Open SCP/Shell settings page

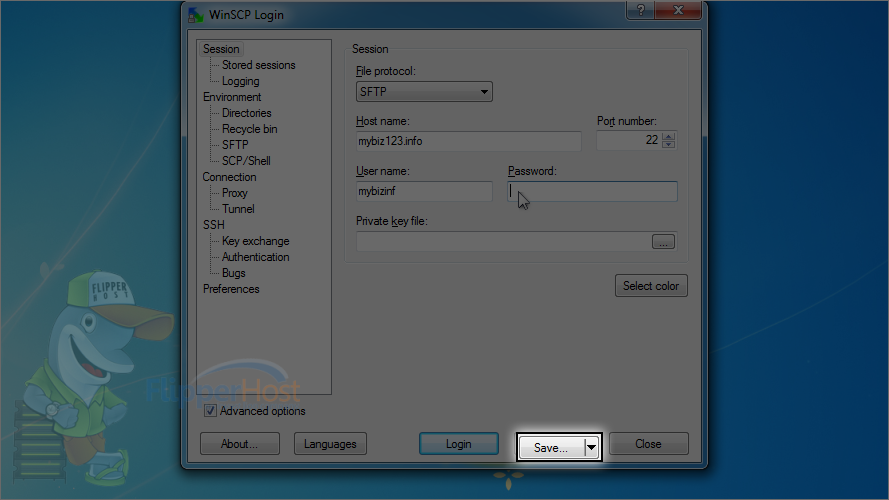point(246,161)
